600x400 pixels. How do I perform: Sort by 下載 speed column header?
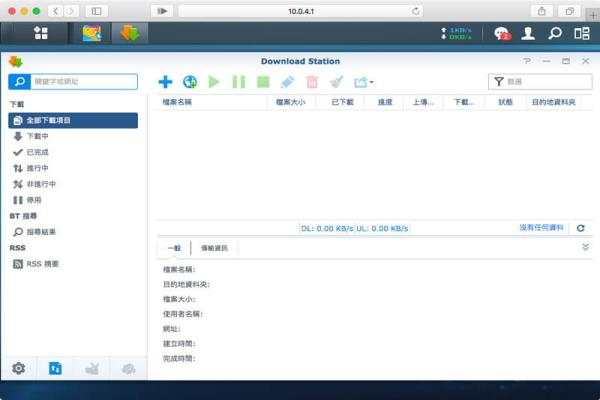(x=464, y=102)
